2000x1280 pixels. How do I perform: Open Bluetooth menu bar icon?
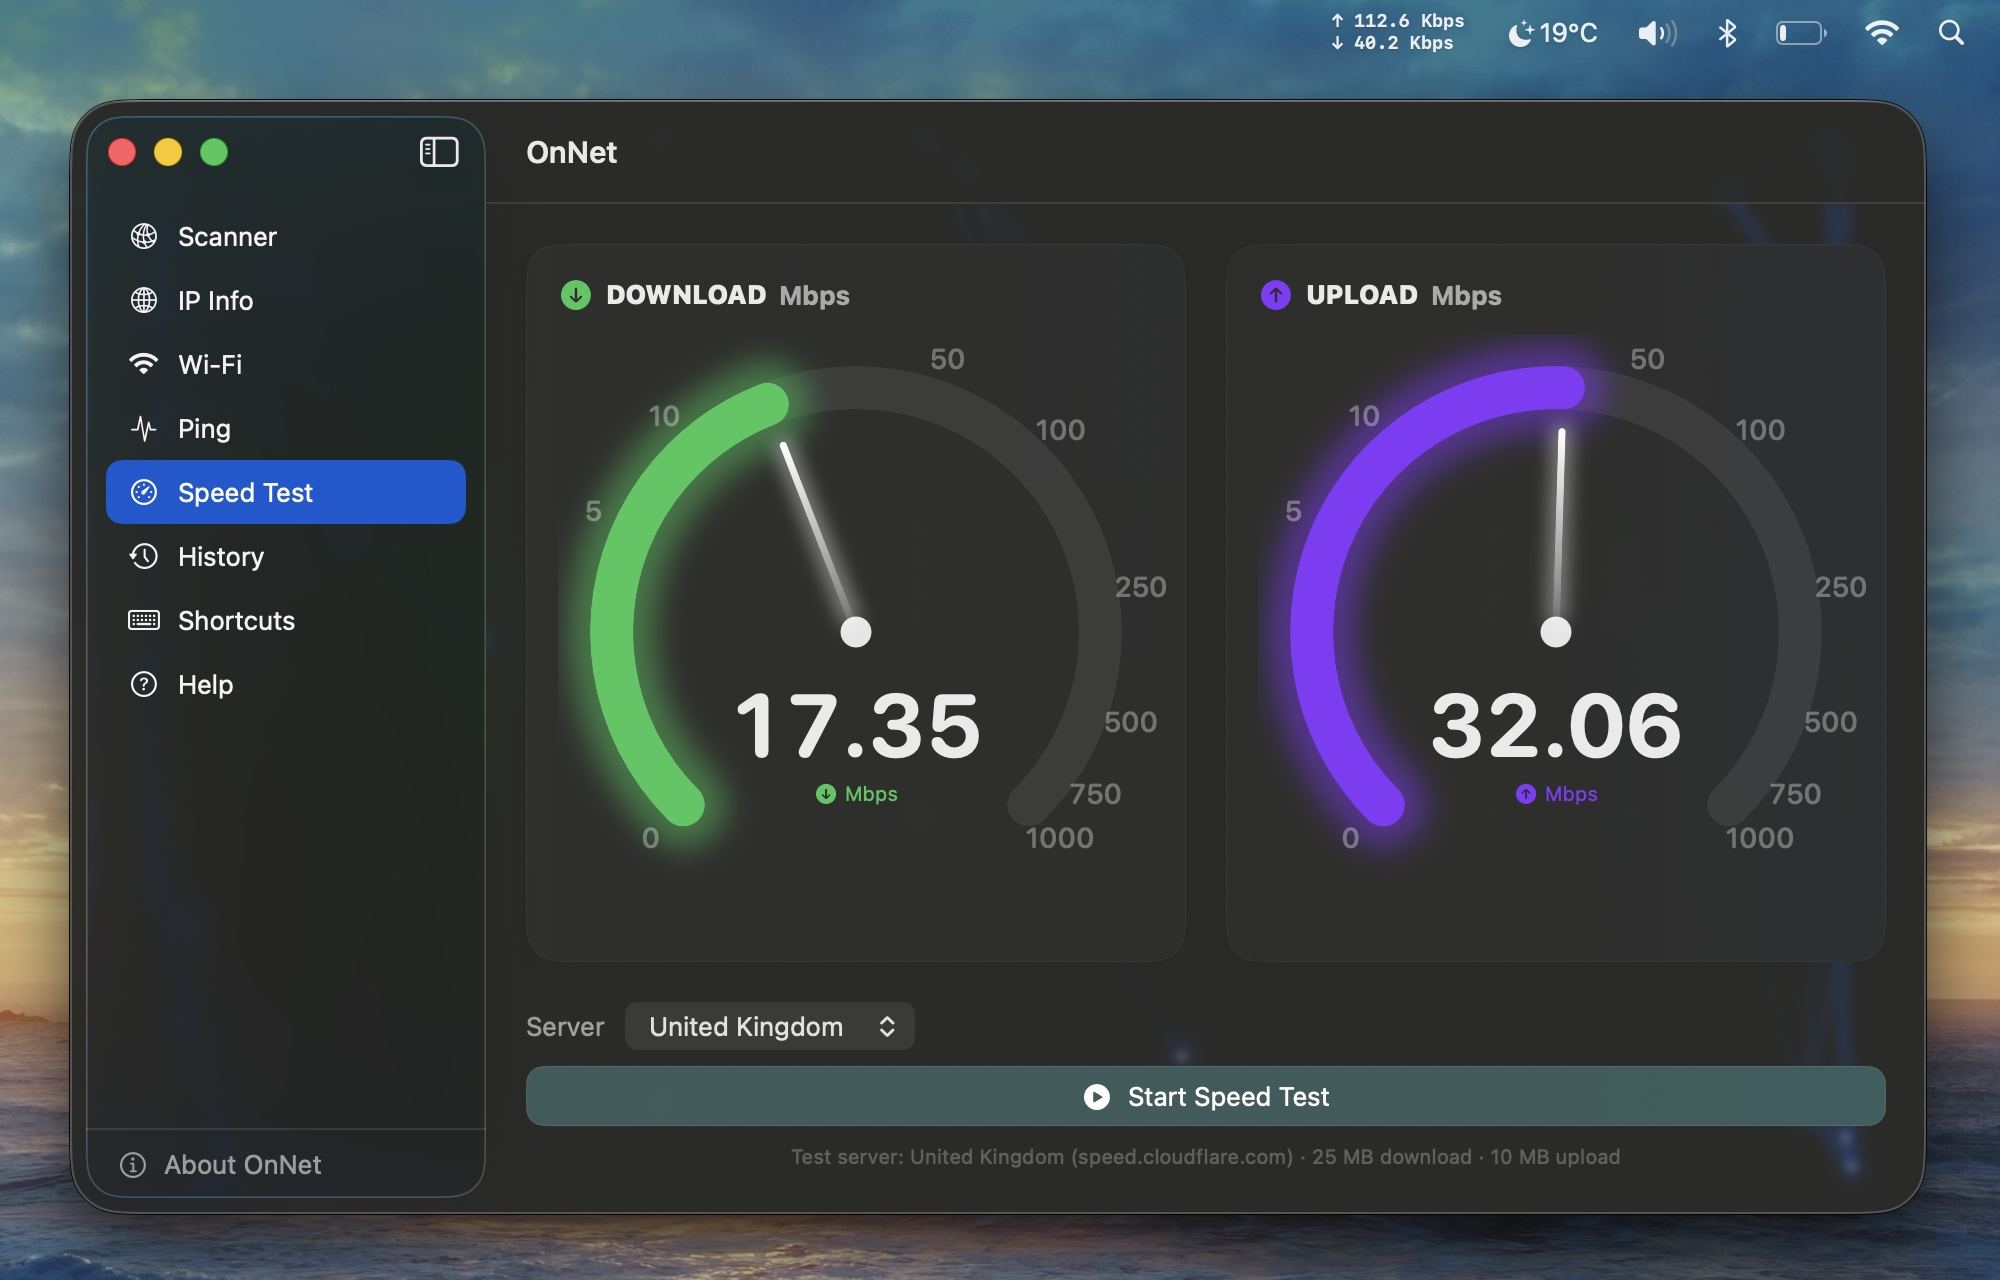pyautogui.click(x=1727, y=33)
